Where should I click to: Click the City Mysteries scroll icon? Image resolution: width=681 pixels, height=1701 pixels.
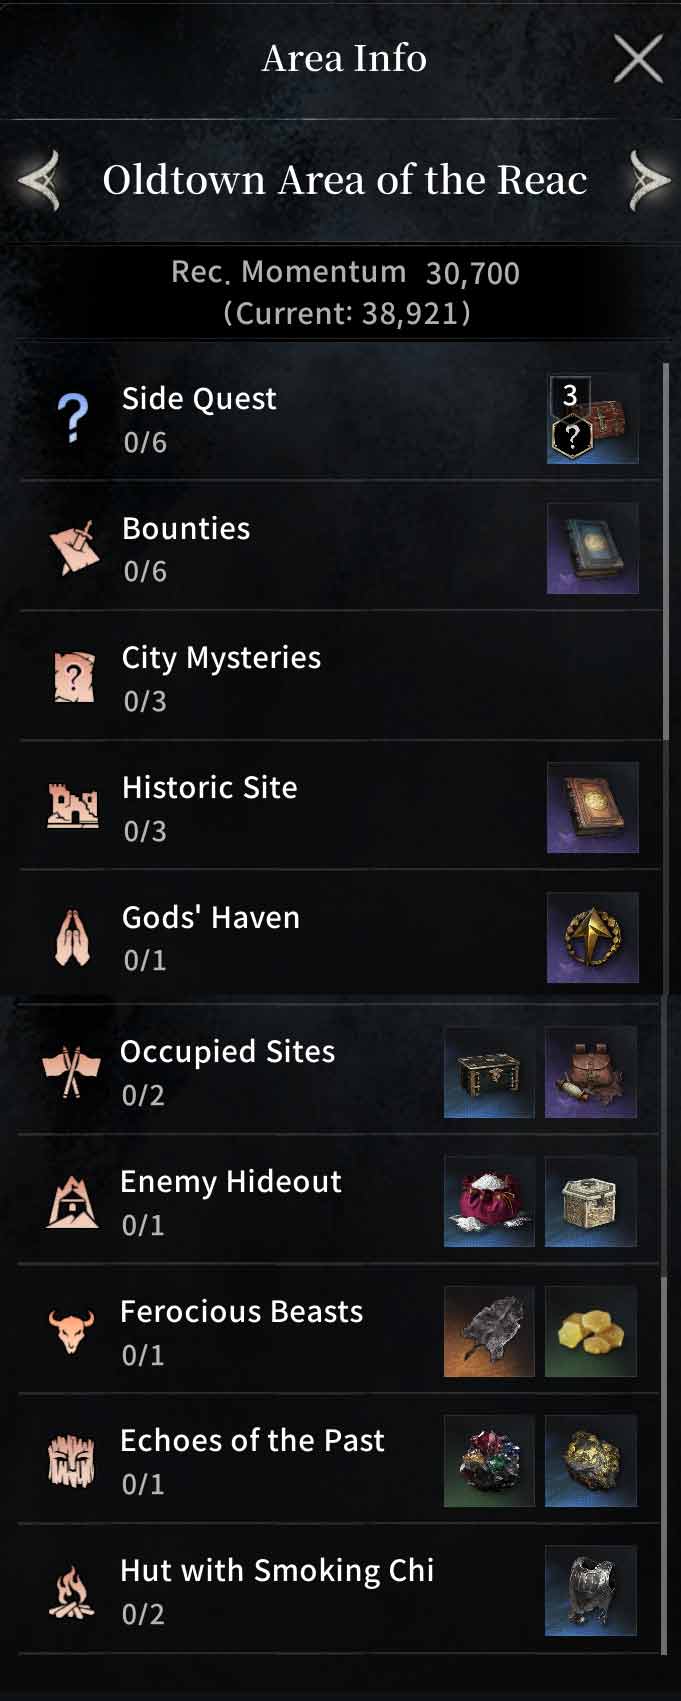[73, 677]
